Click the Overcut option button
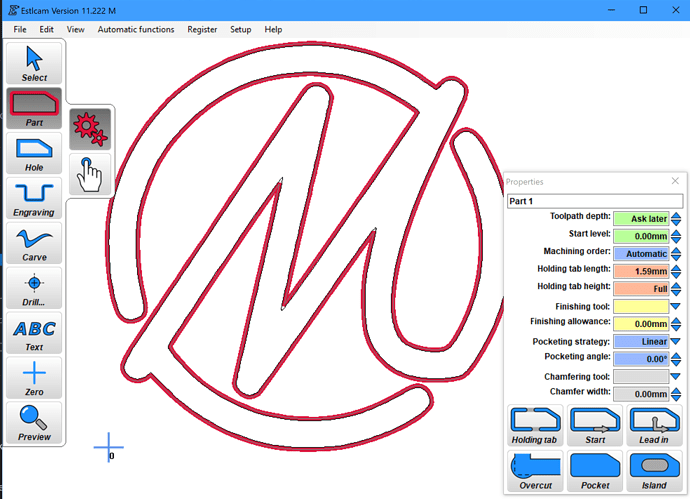 pyautogui.click(x=534, y=471)
